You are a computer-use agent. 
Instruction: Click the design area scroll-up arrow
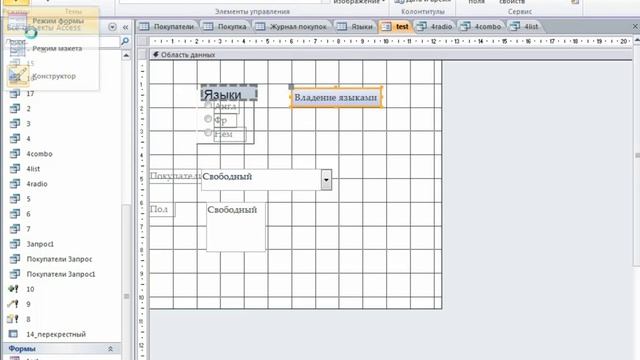point(637,40)
